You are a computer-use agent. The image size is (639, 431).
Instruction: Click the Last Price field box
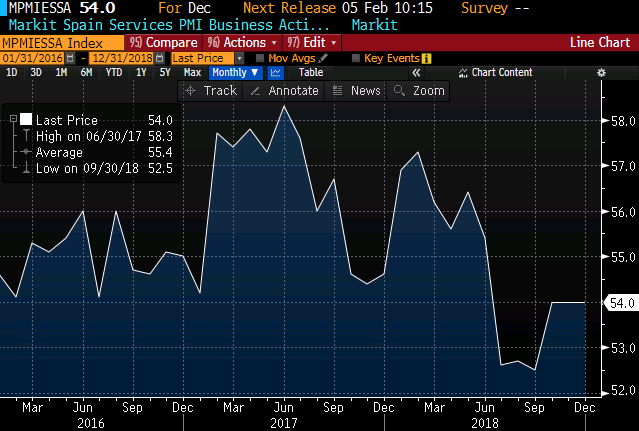203,58
